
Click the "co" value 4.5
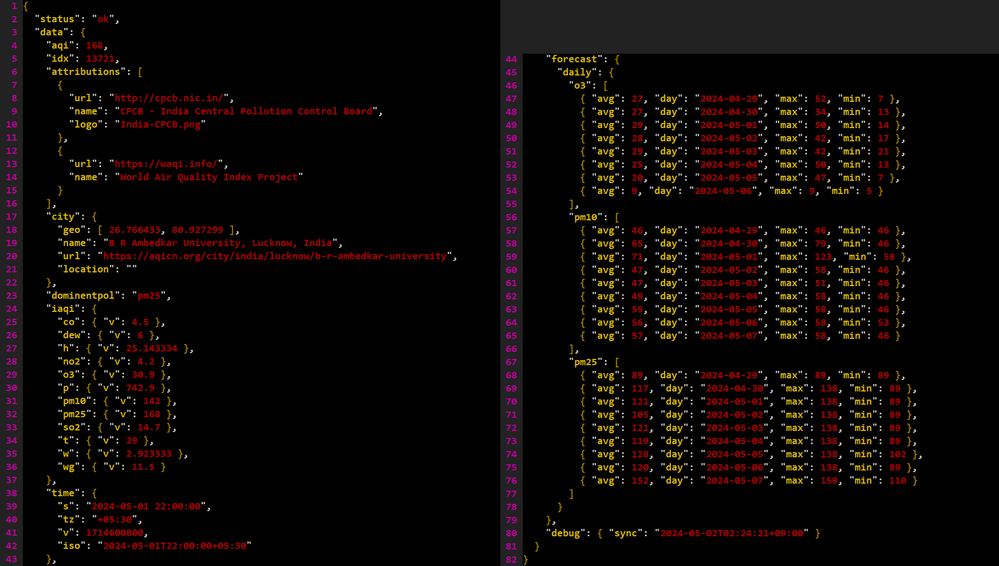(x=140, y=322)
